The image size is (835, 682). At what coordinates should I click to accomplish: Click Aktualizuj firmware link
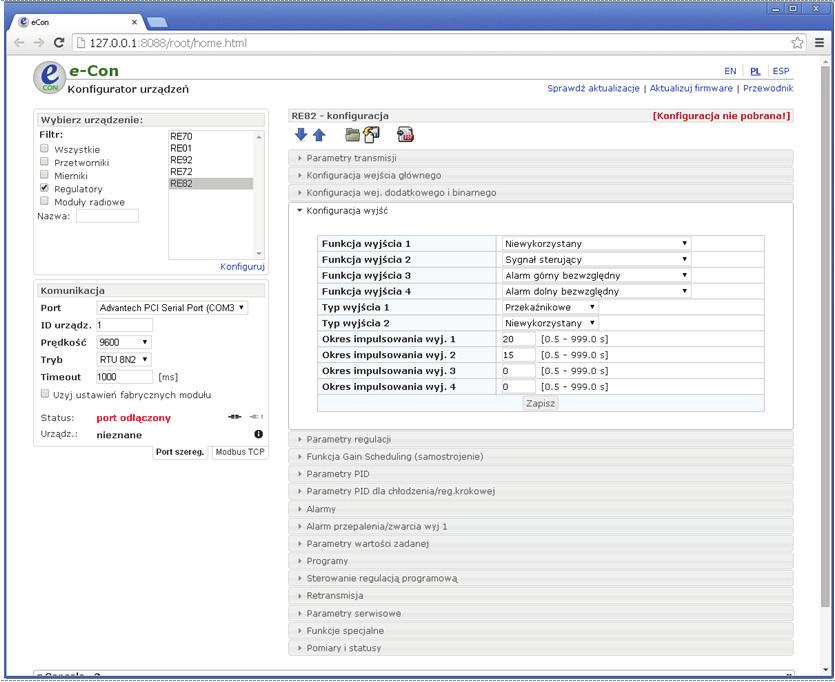pos(691,88)
